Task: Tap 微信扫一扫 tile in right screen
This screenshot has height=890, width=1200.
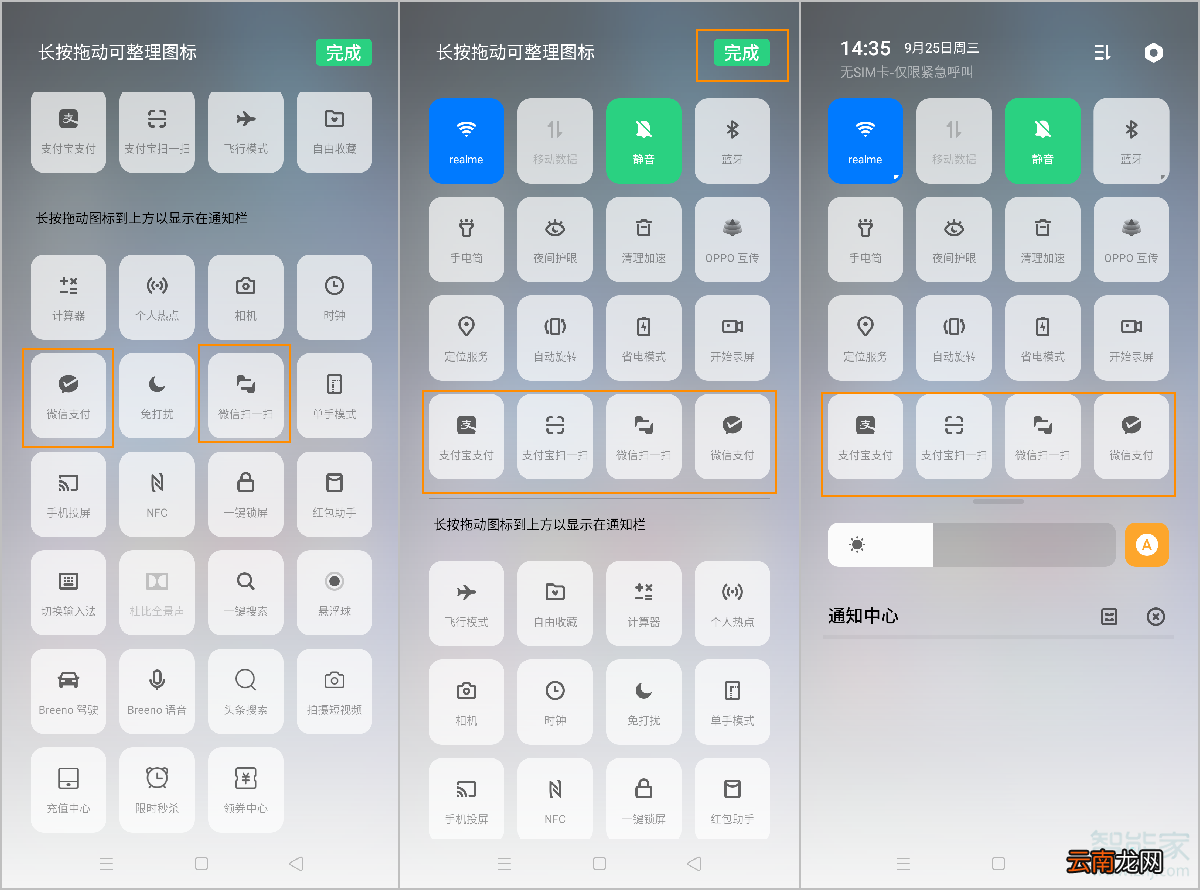Action: tap(1042, 436)
